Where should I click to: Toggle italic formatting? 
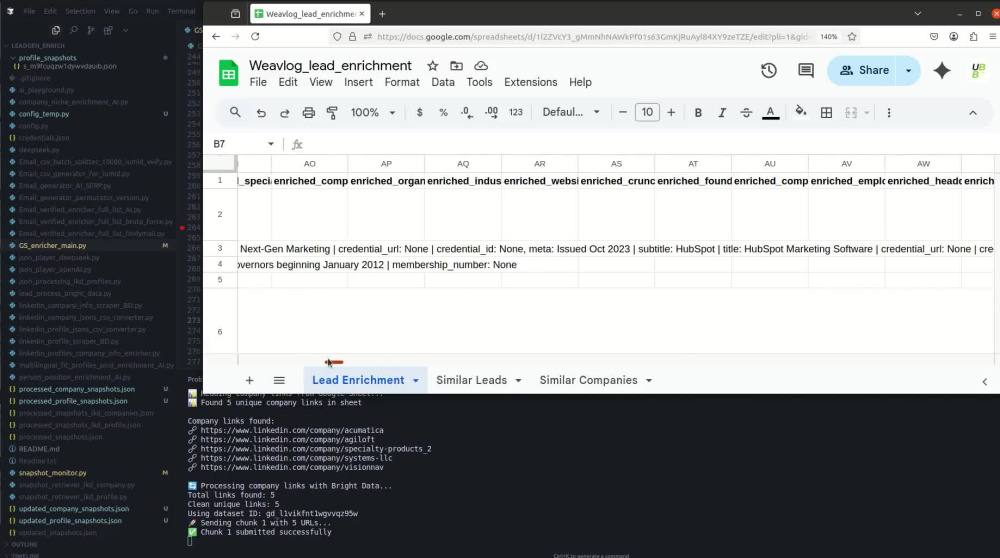(722, 112)
